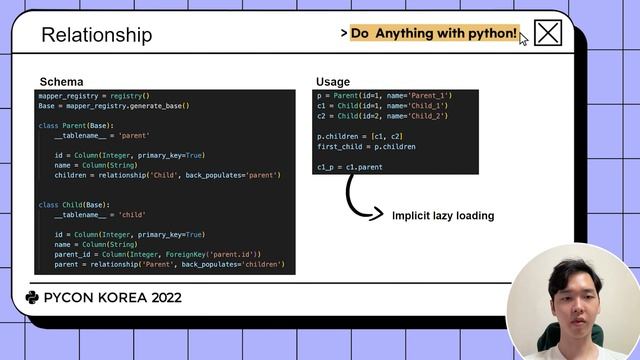
Task: Click the 'class Child(Base):' code line
Action: click(74, 205)
